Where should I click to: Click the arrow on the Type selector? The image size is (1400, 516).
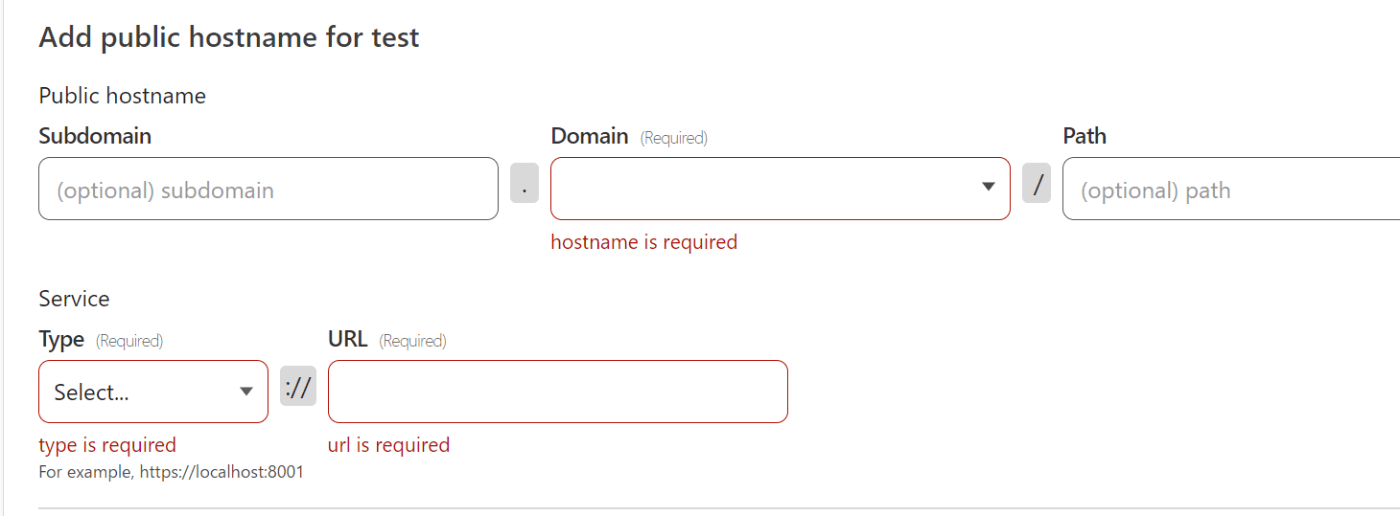(x=246, y=392)
